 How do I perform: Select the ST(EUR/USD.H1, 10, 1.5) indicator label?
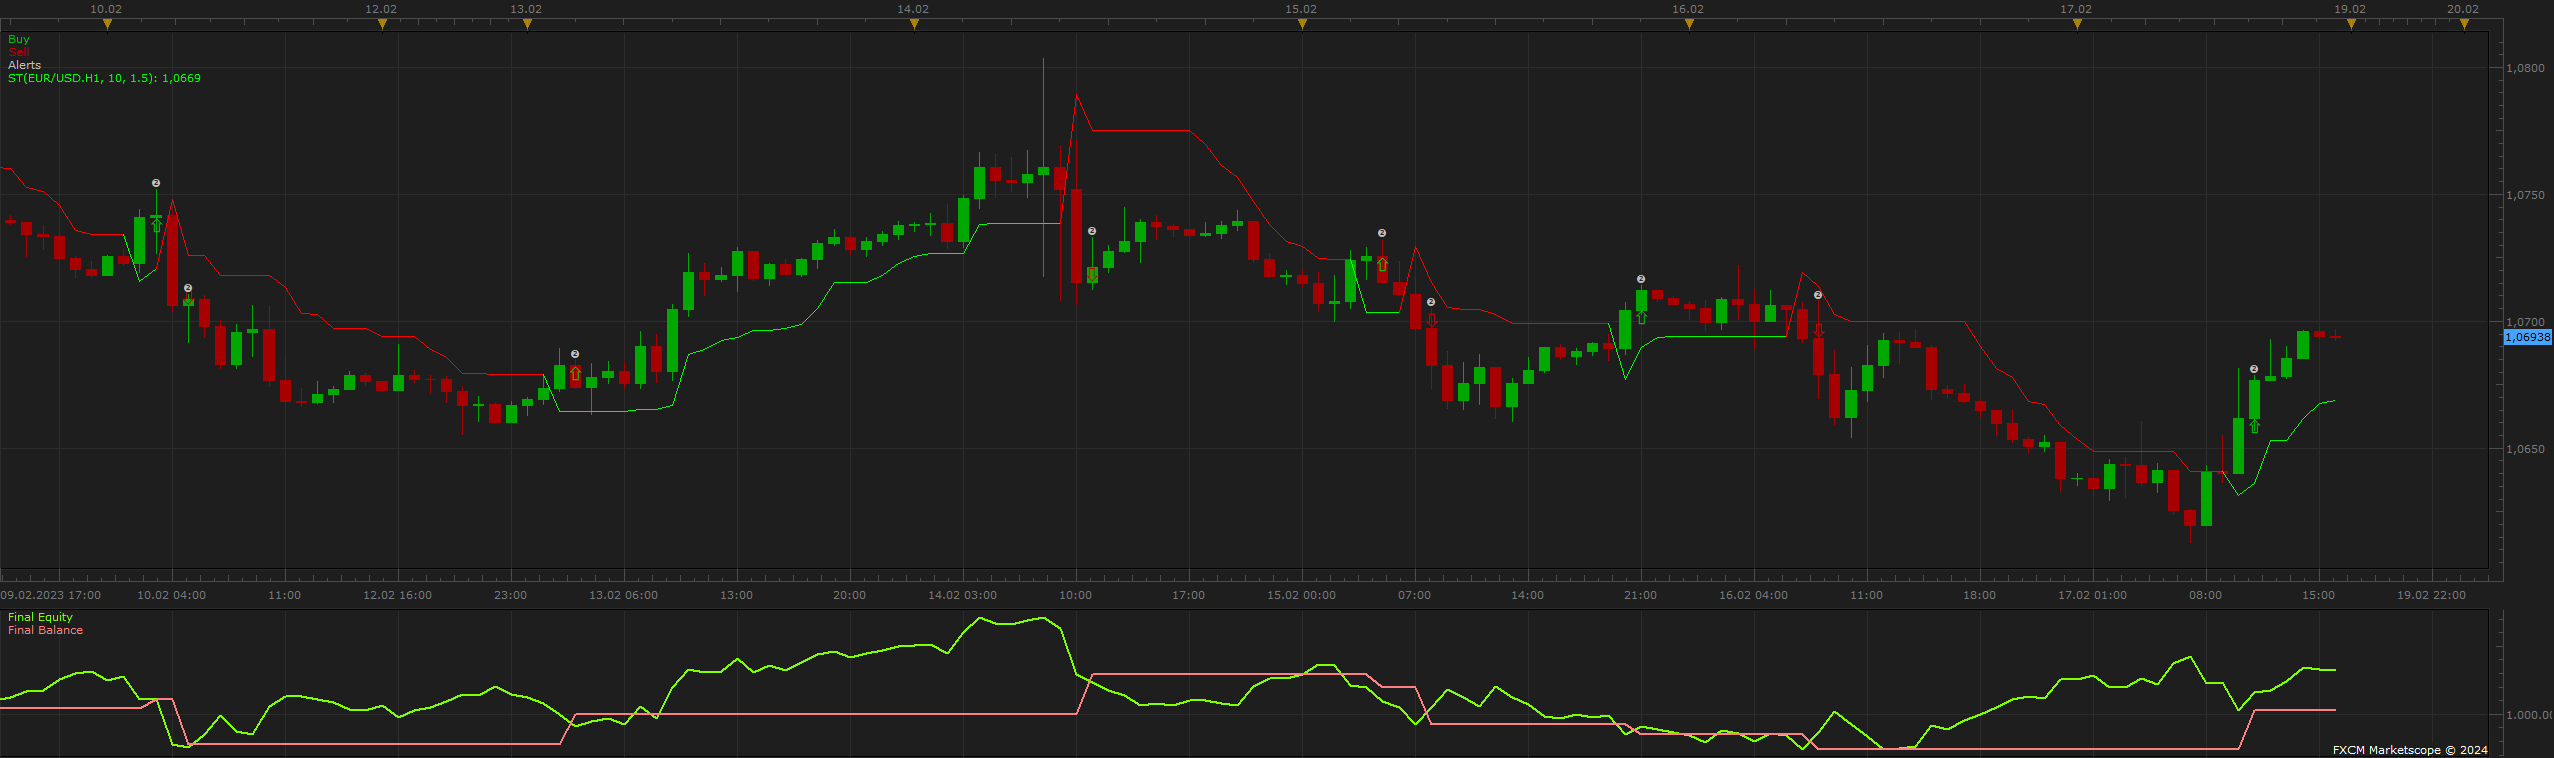point(104,78)
